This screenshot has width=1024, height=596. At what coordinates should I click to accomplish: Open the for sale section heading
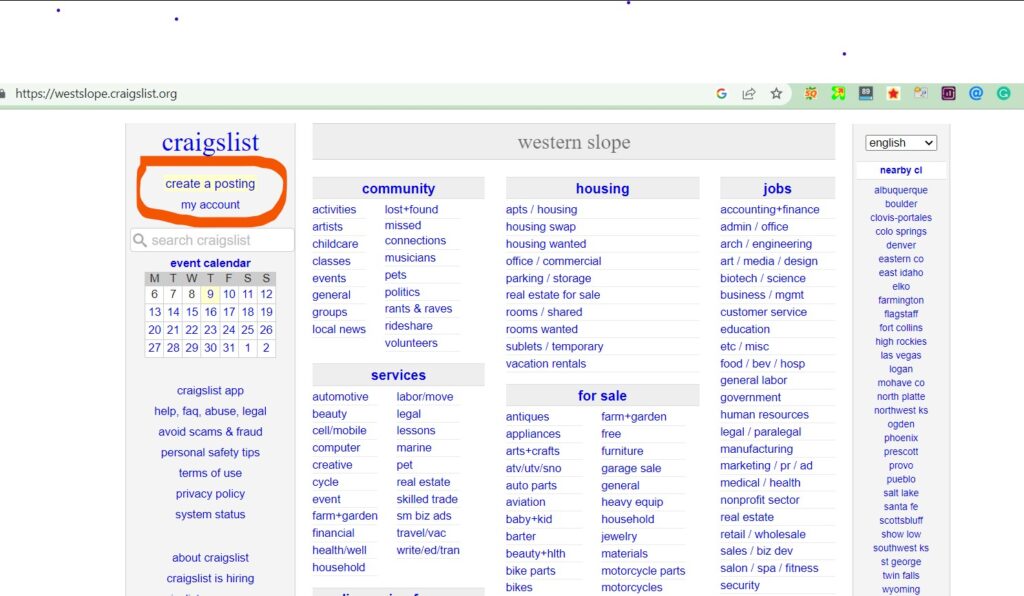tap(602, 396)
